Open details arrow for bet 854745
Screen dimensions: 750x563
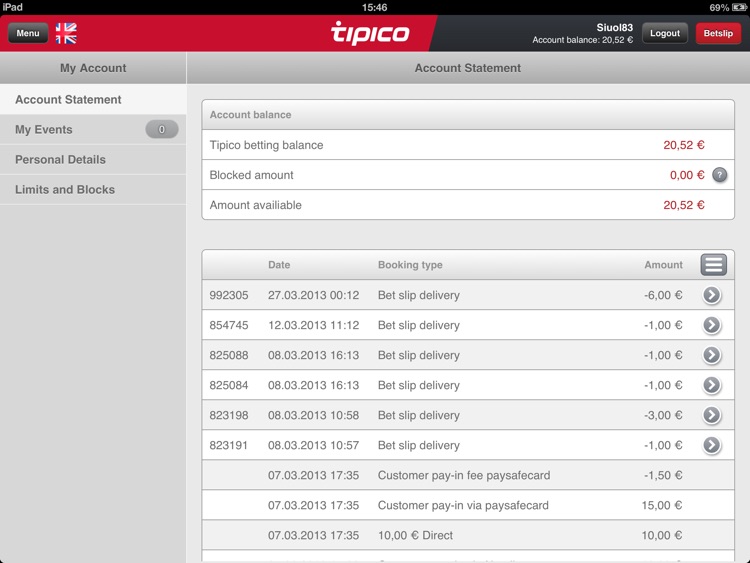point(712,325)
